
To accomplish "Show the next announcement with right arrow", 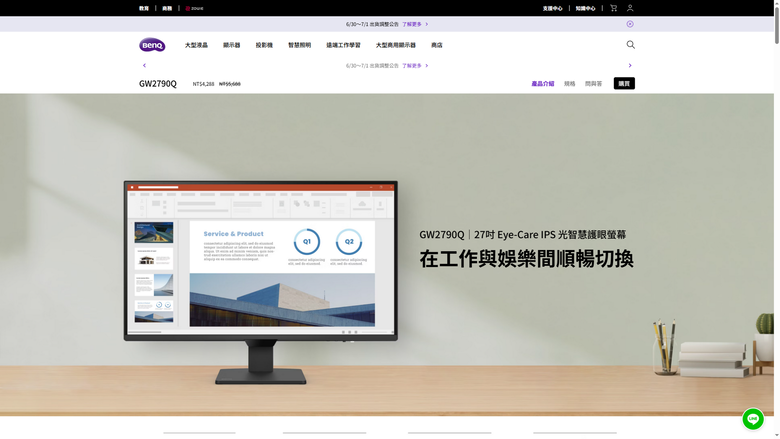I will [630, 65].
